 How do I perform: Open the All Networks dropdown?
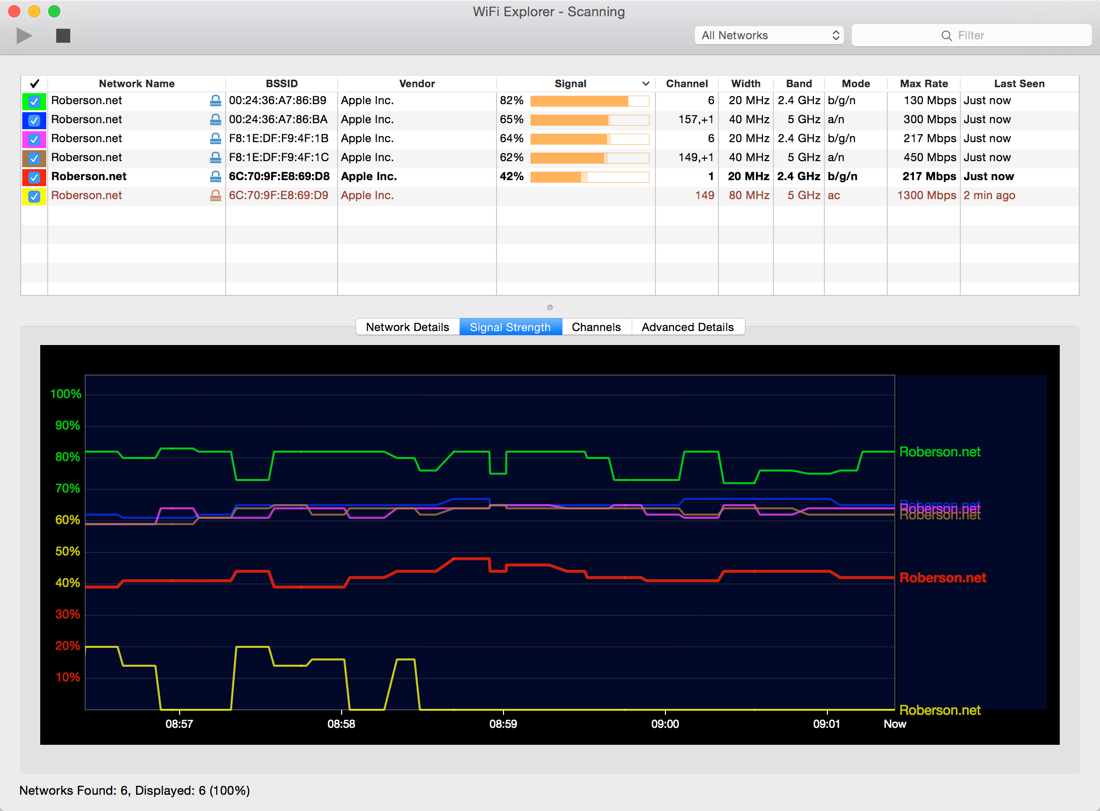[769, 35]
